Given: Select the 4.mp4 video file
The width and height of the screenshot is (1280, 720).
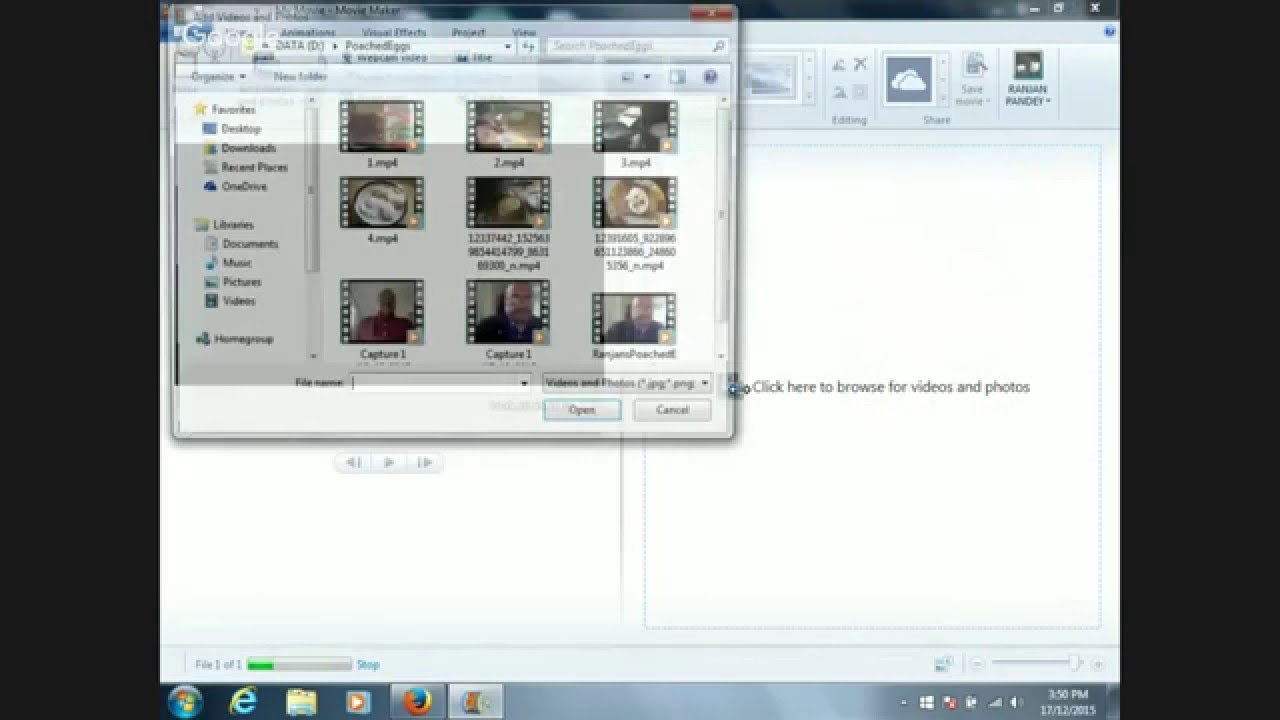Looking at the screenshot, I should pos(382,203).
